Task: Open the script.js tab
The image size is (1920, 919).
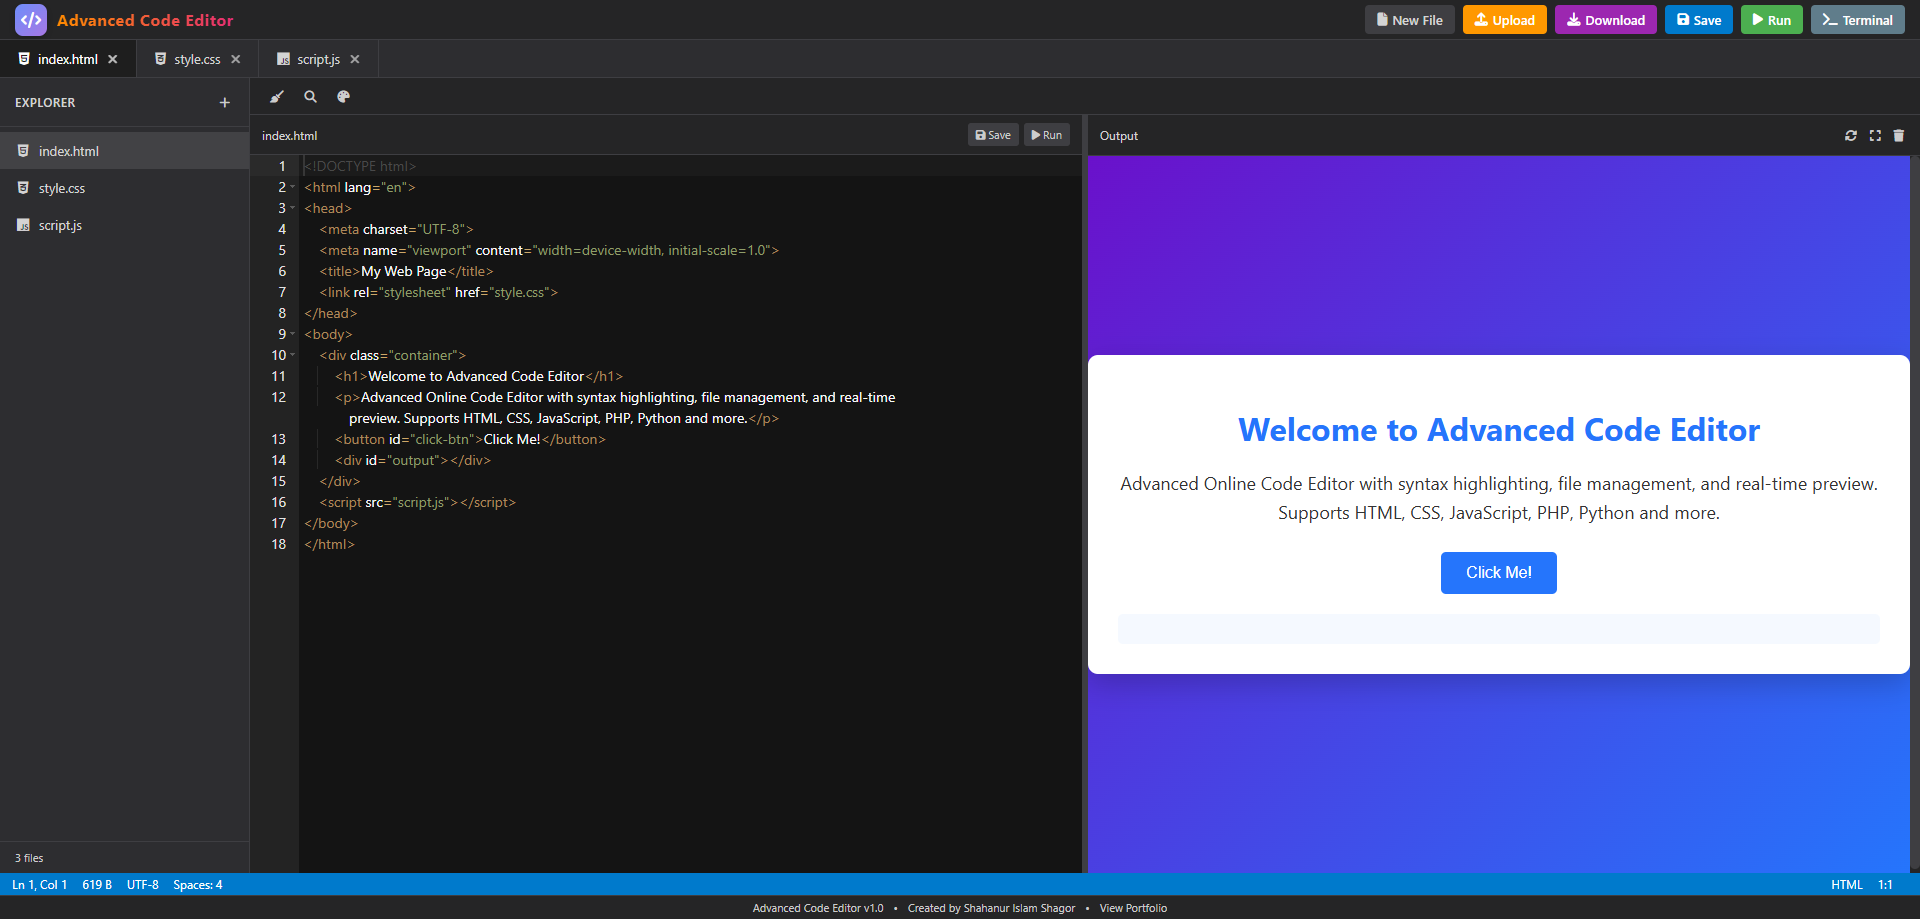Action: click(x=315, y=59)
